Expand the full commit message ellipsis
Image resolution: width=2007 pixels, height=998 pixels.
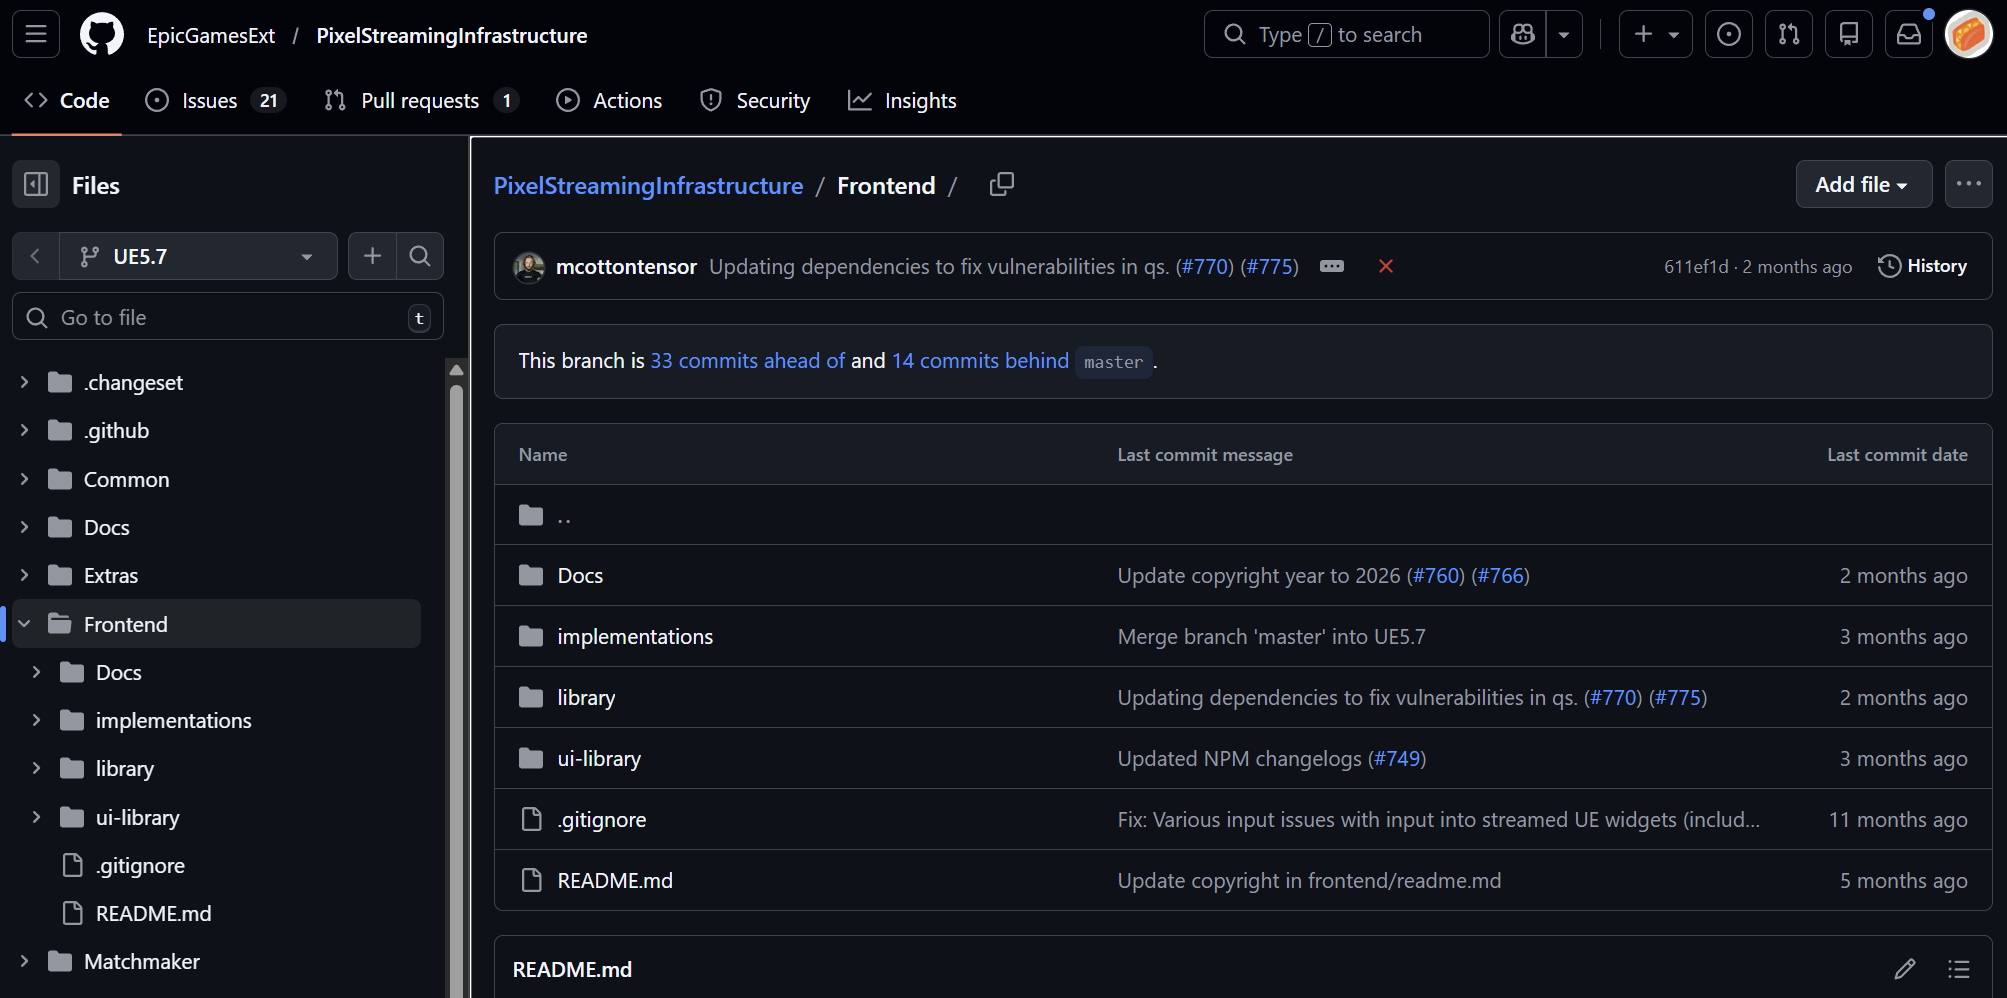1331,266
